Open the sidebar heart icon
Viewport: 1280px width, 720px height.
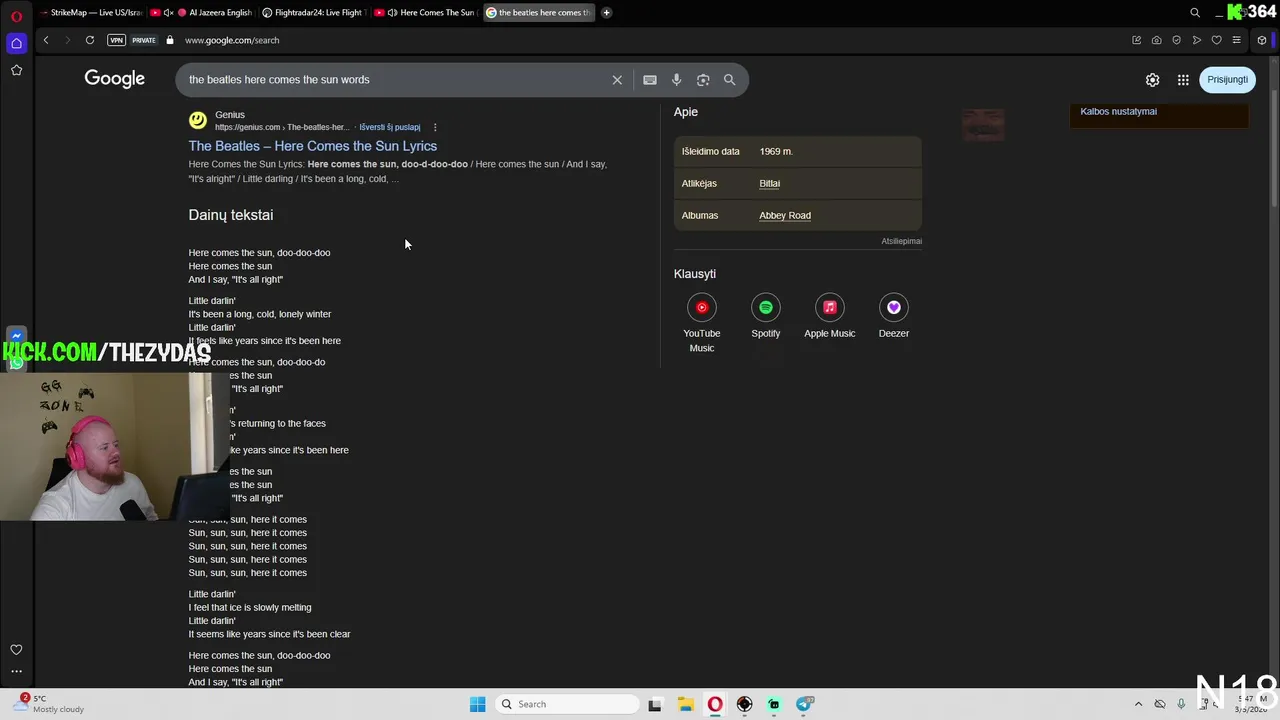16,650
